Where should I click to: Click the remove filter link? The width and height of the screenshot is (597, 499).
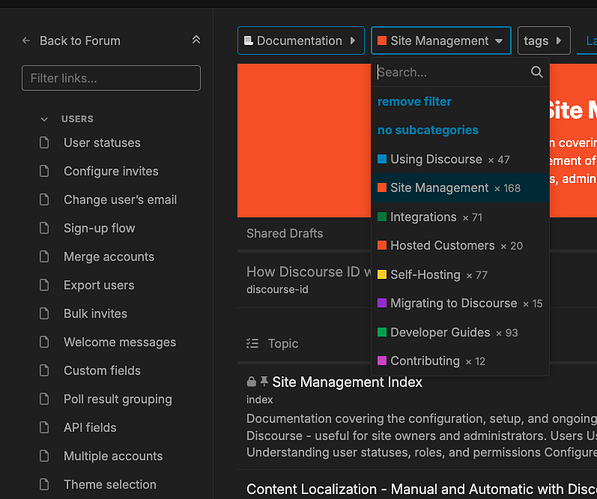pyautogui.click(x=414, y=102)
